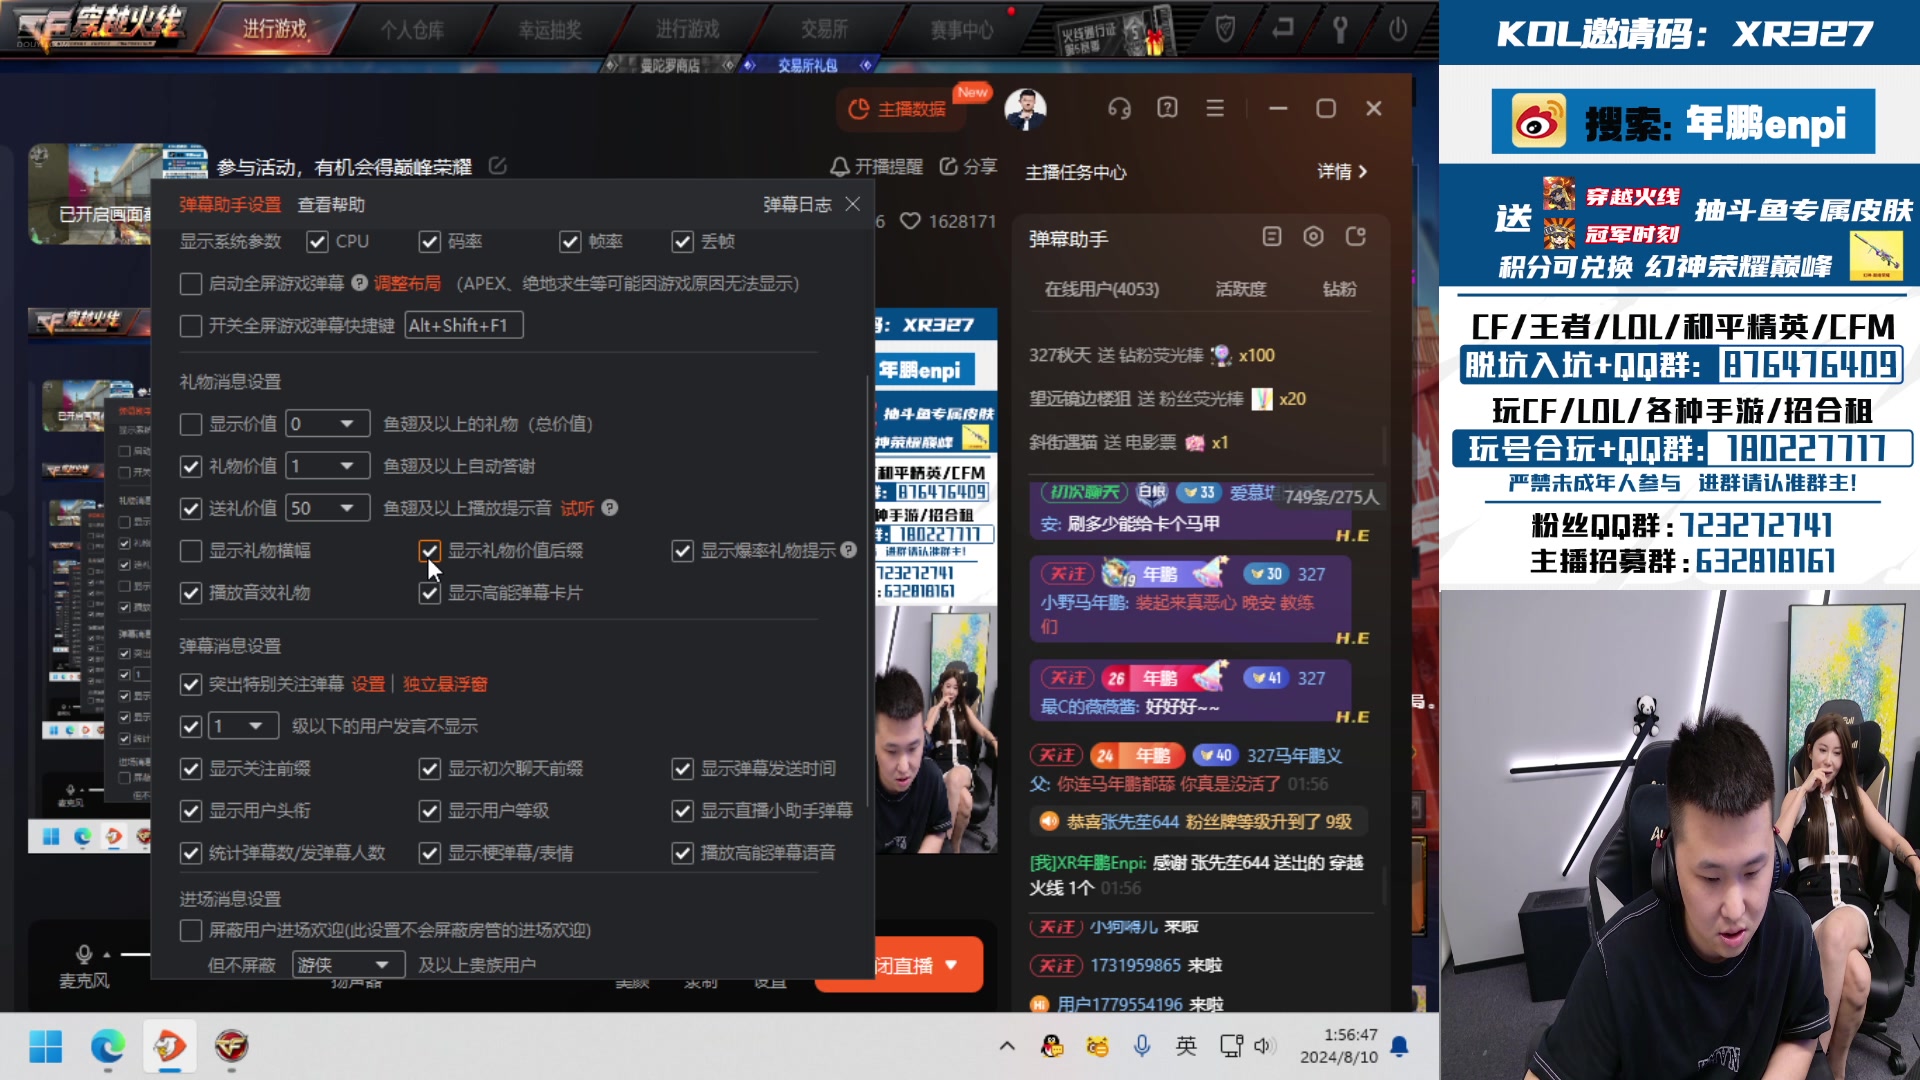Click the 弹幕助手 settings gear icon
The height and width of the screenshot is (1080, 1920).
click(1313, 237)
